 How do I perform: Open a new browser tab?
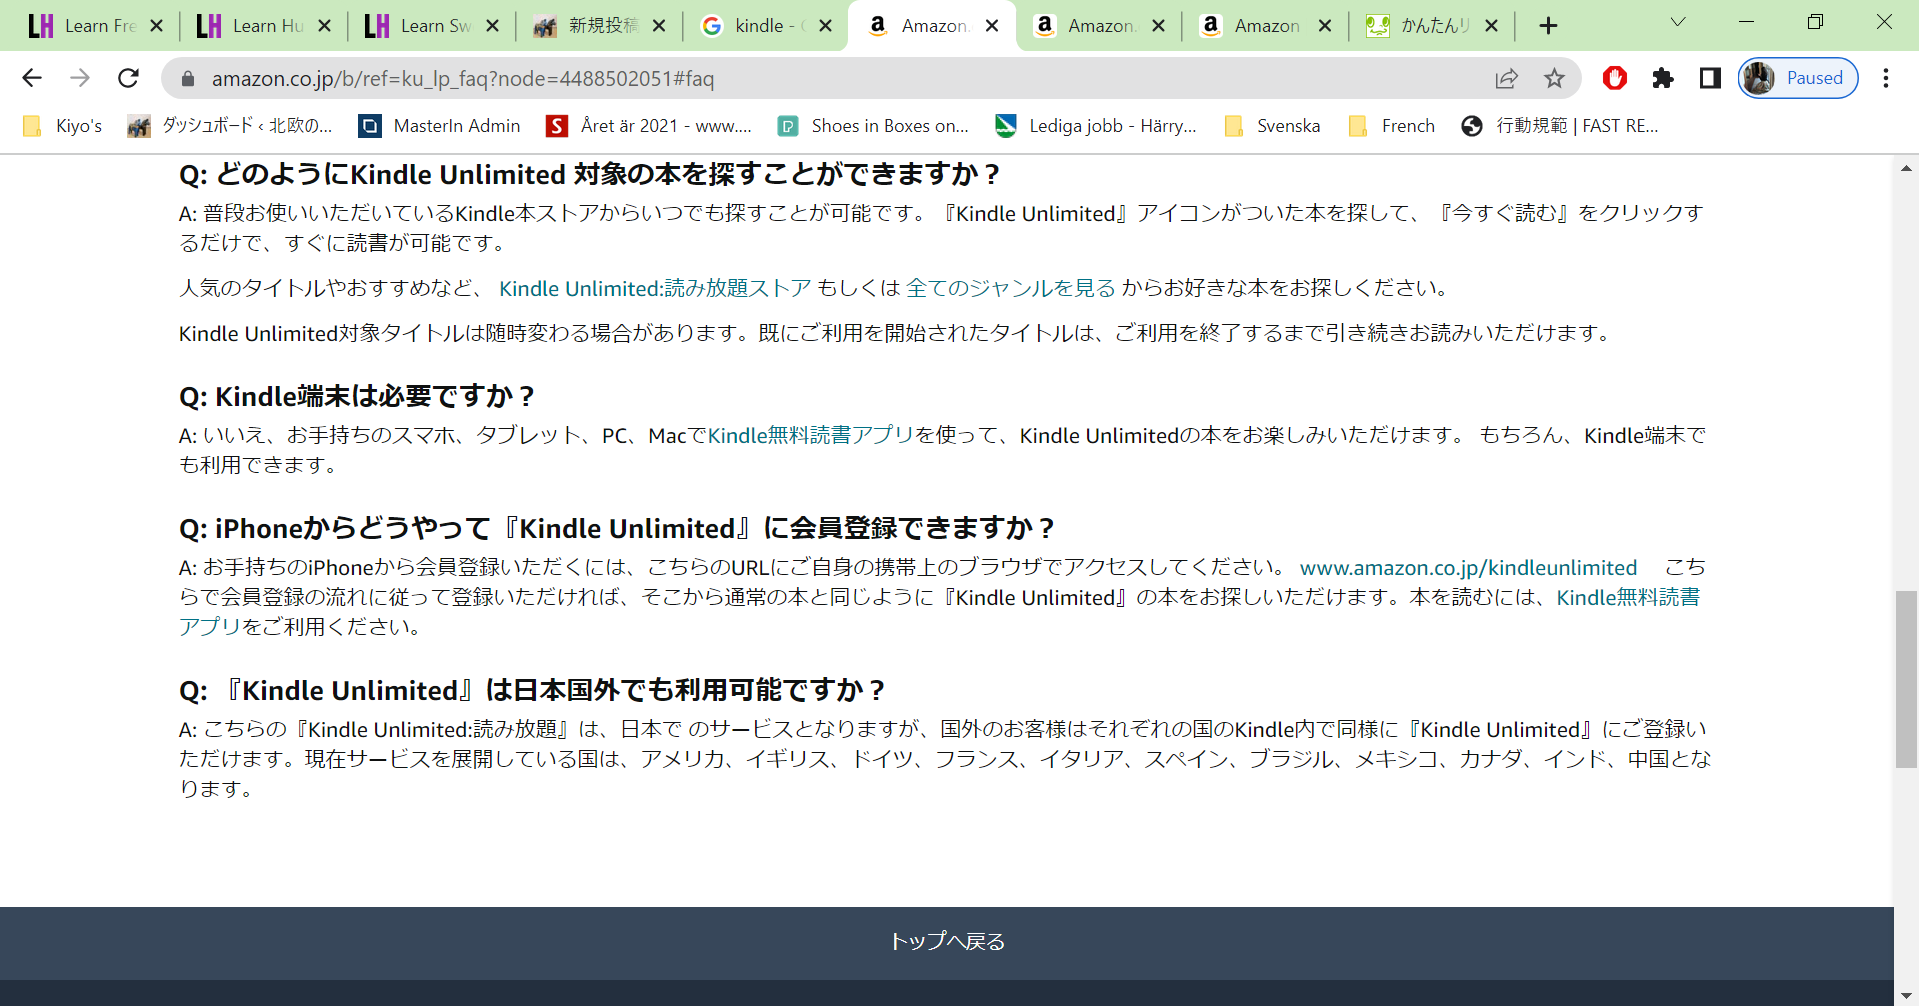[x=1548, y=26]
